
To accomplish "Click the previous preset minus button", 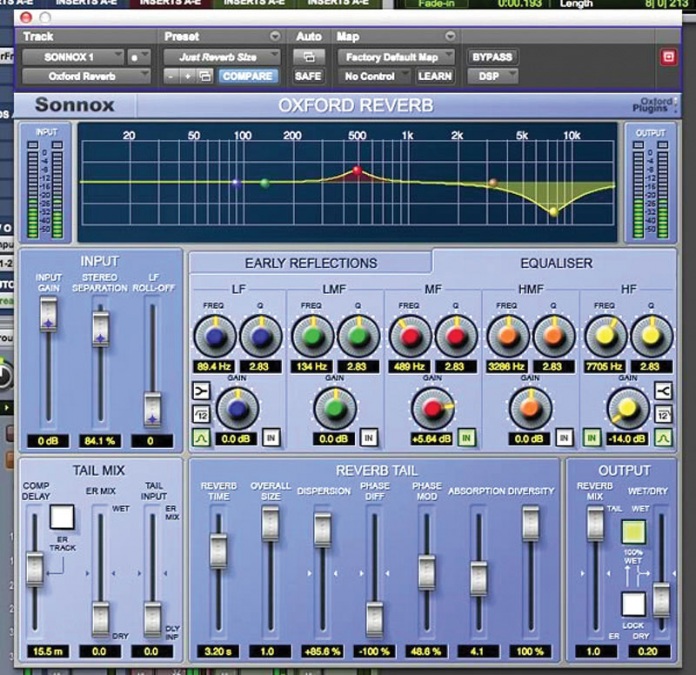I will pos(171,76).
